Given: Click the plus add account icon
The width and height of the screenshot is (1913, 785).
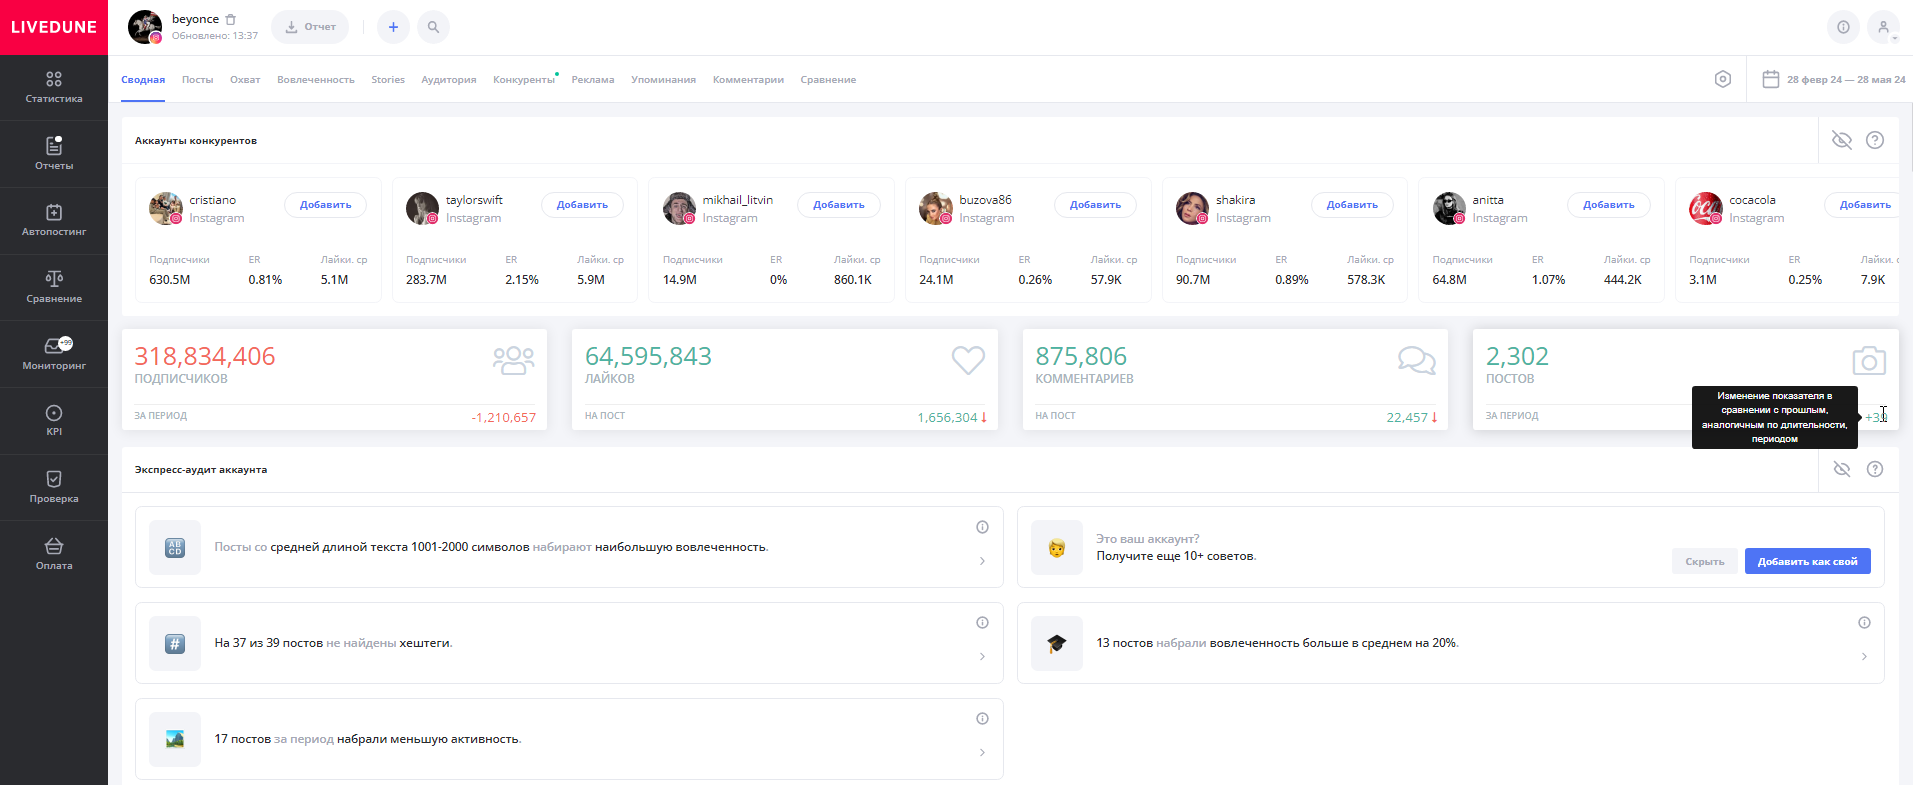Looking at the screenshot, I should pos(393,27).
